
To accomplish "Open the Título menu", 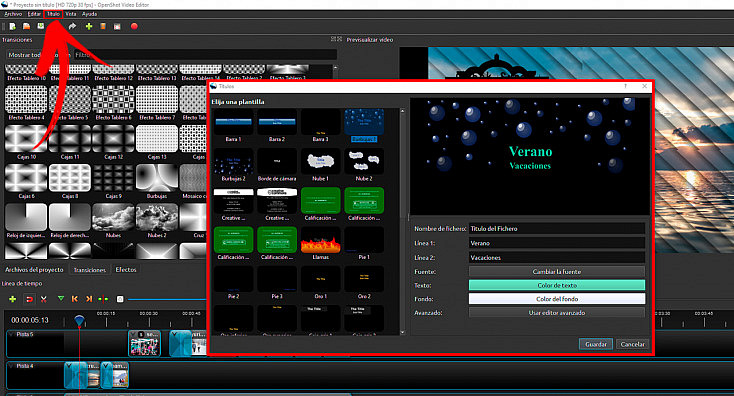I will (53, 14).
